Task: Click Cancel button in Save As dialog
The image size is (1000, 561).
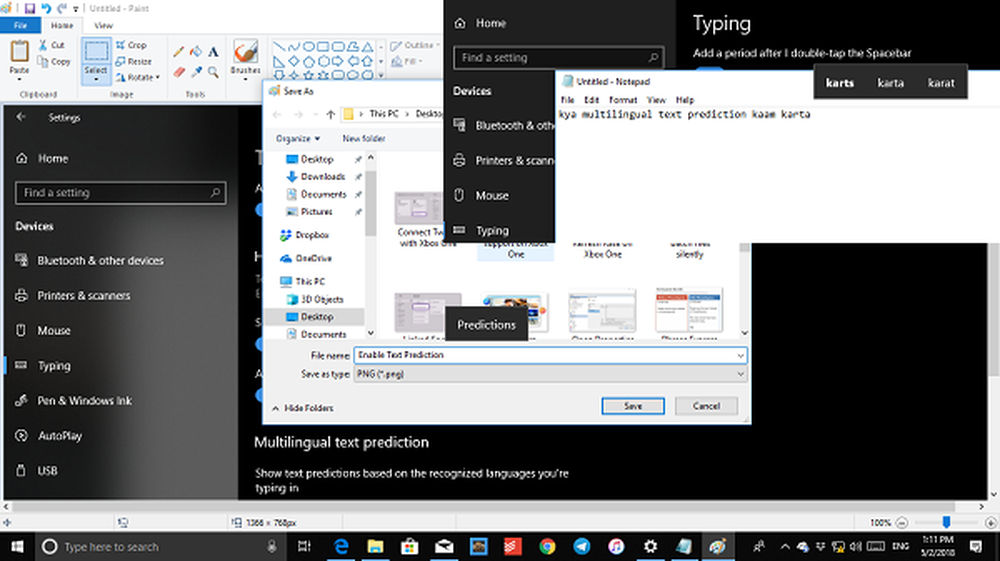Action: (706, 406)
